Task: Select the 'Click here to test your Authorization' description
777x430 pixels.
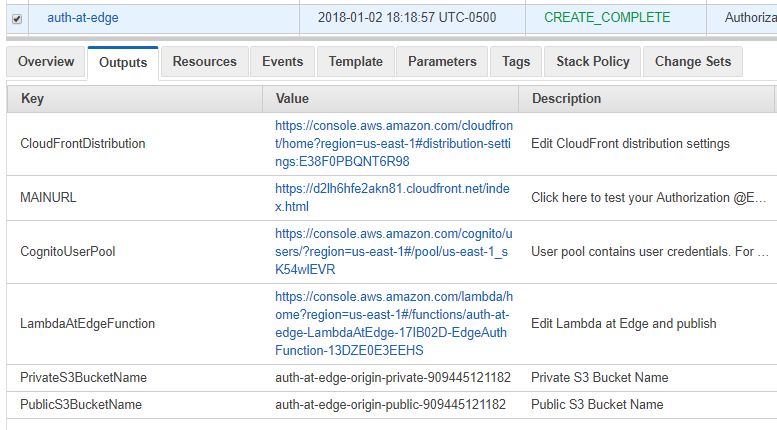Action: pyautogui.click(x=649, y=198)
